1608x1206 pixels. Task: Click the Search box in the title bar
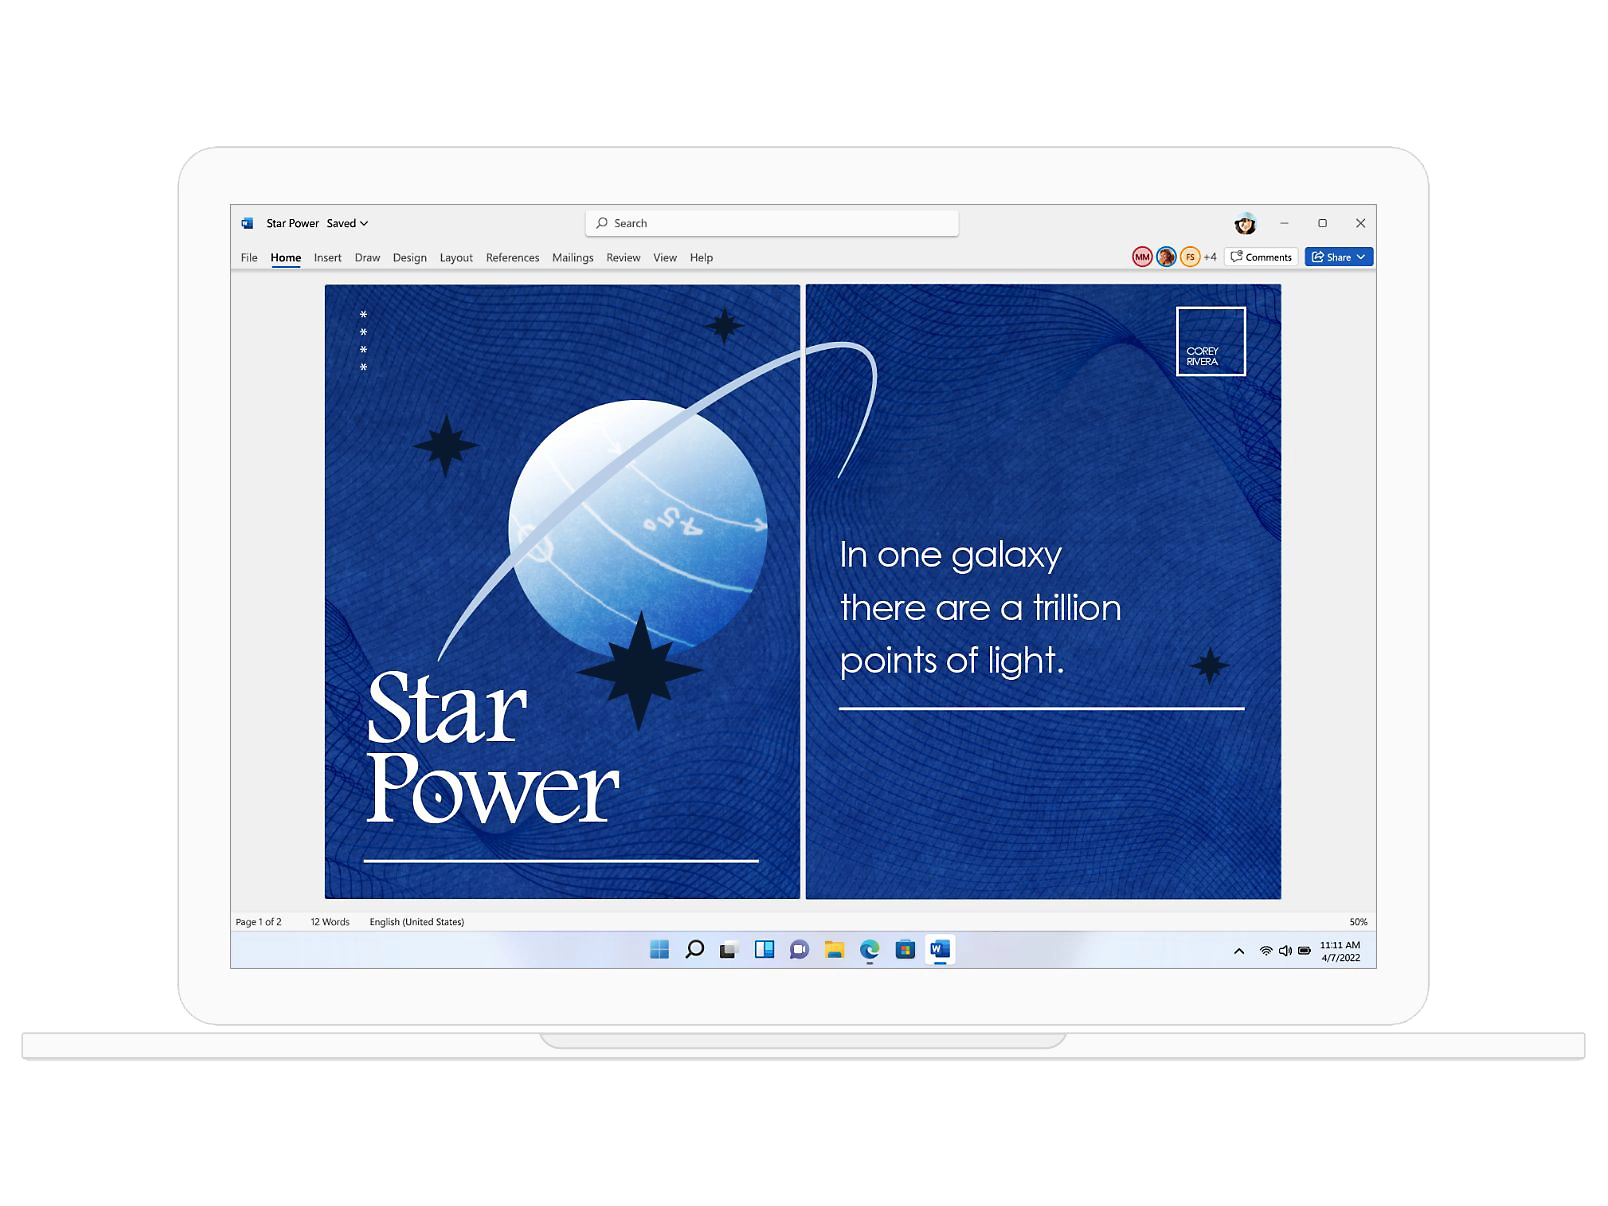771,223
